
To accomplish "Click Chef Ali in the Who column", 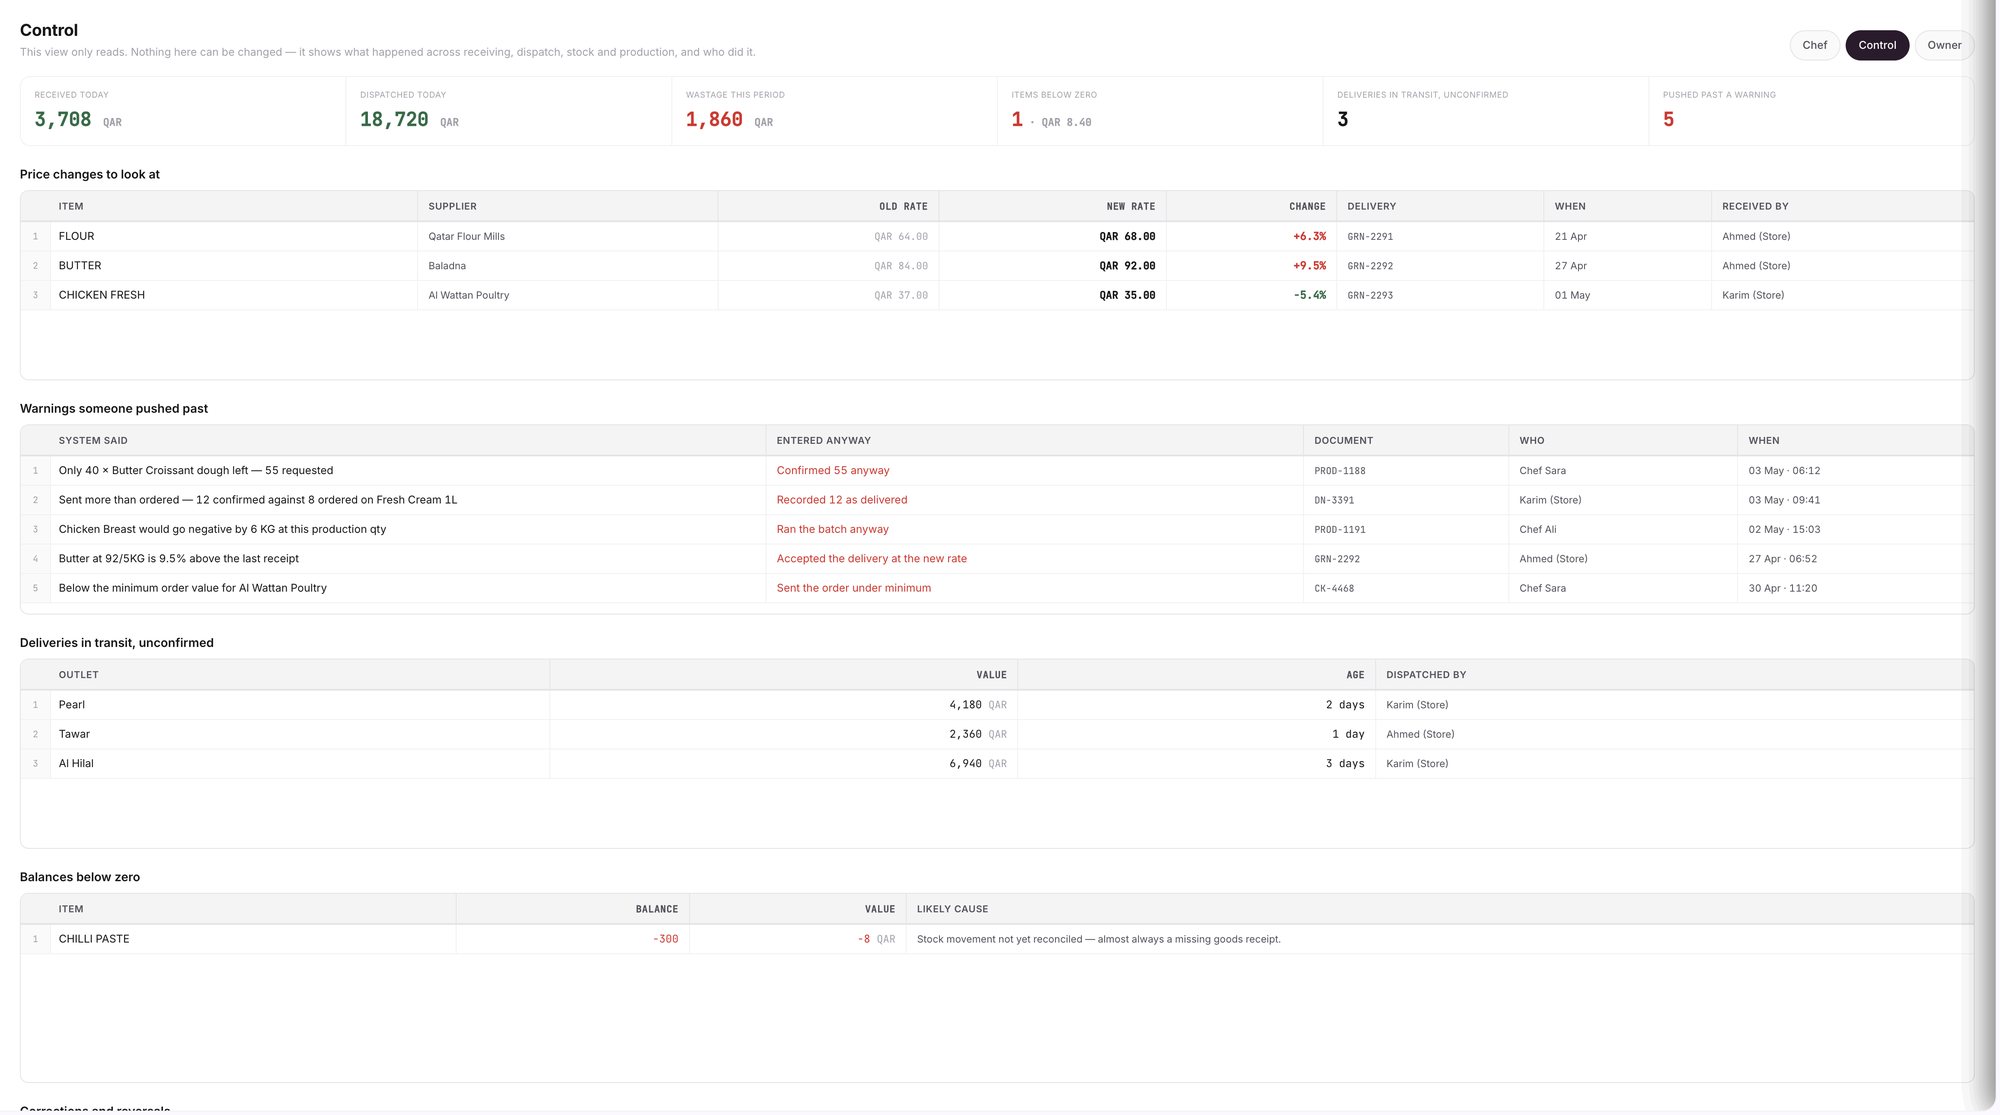I will pos(1537,530).
